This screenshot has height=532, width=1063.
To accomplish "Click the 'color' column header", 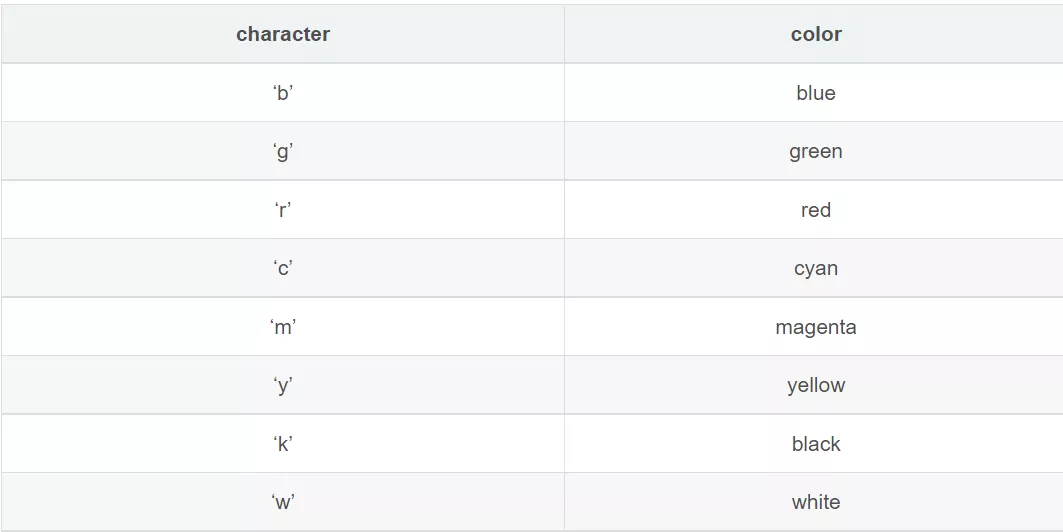I will [816, 34].
